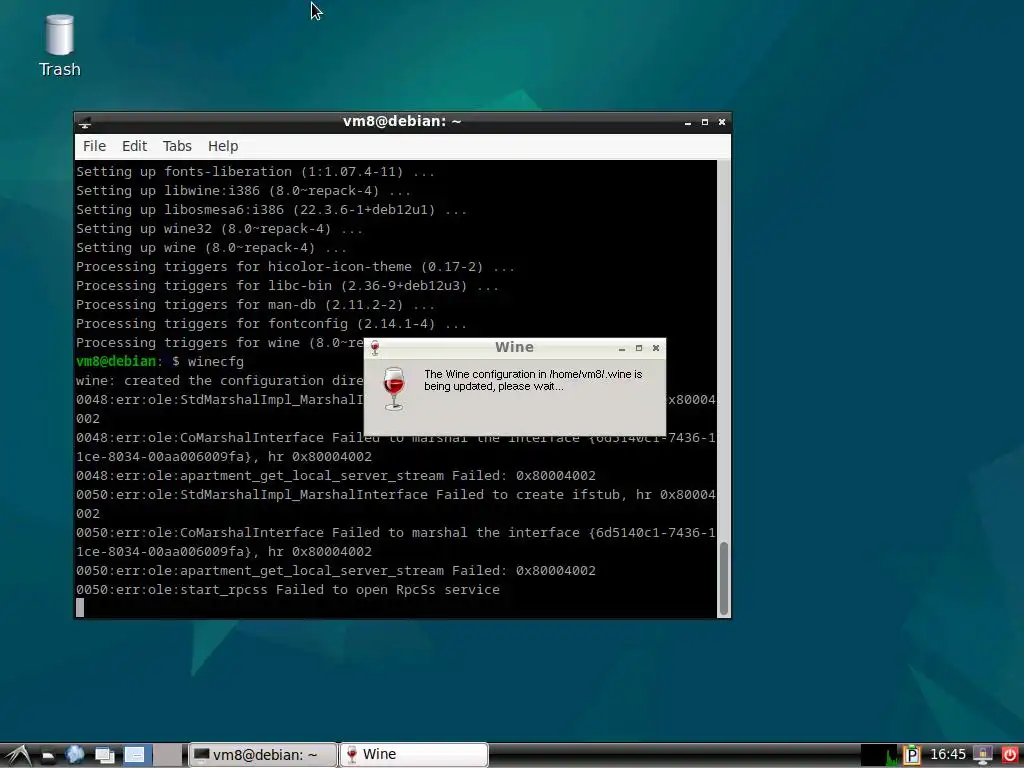Activate the vm8@debian terminal taskbar button
This screenshot has width=1024, height=768.
[263, 755]
